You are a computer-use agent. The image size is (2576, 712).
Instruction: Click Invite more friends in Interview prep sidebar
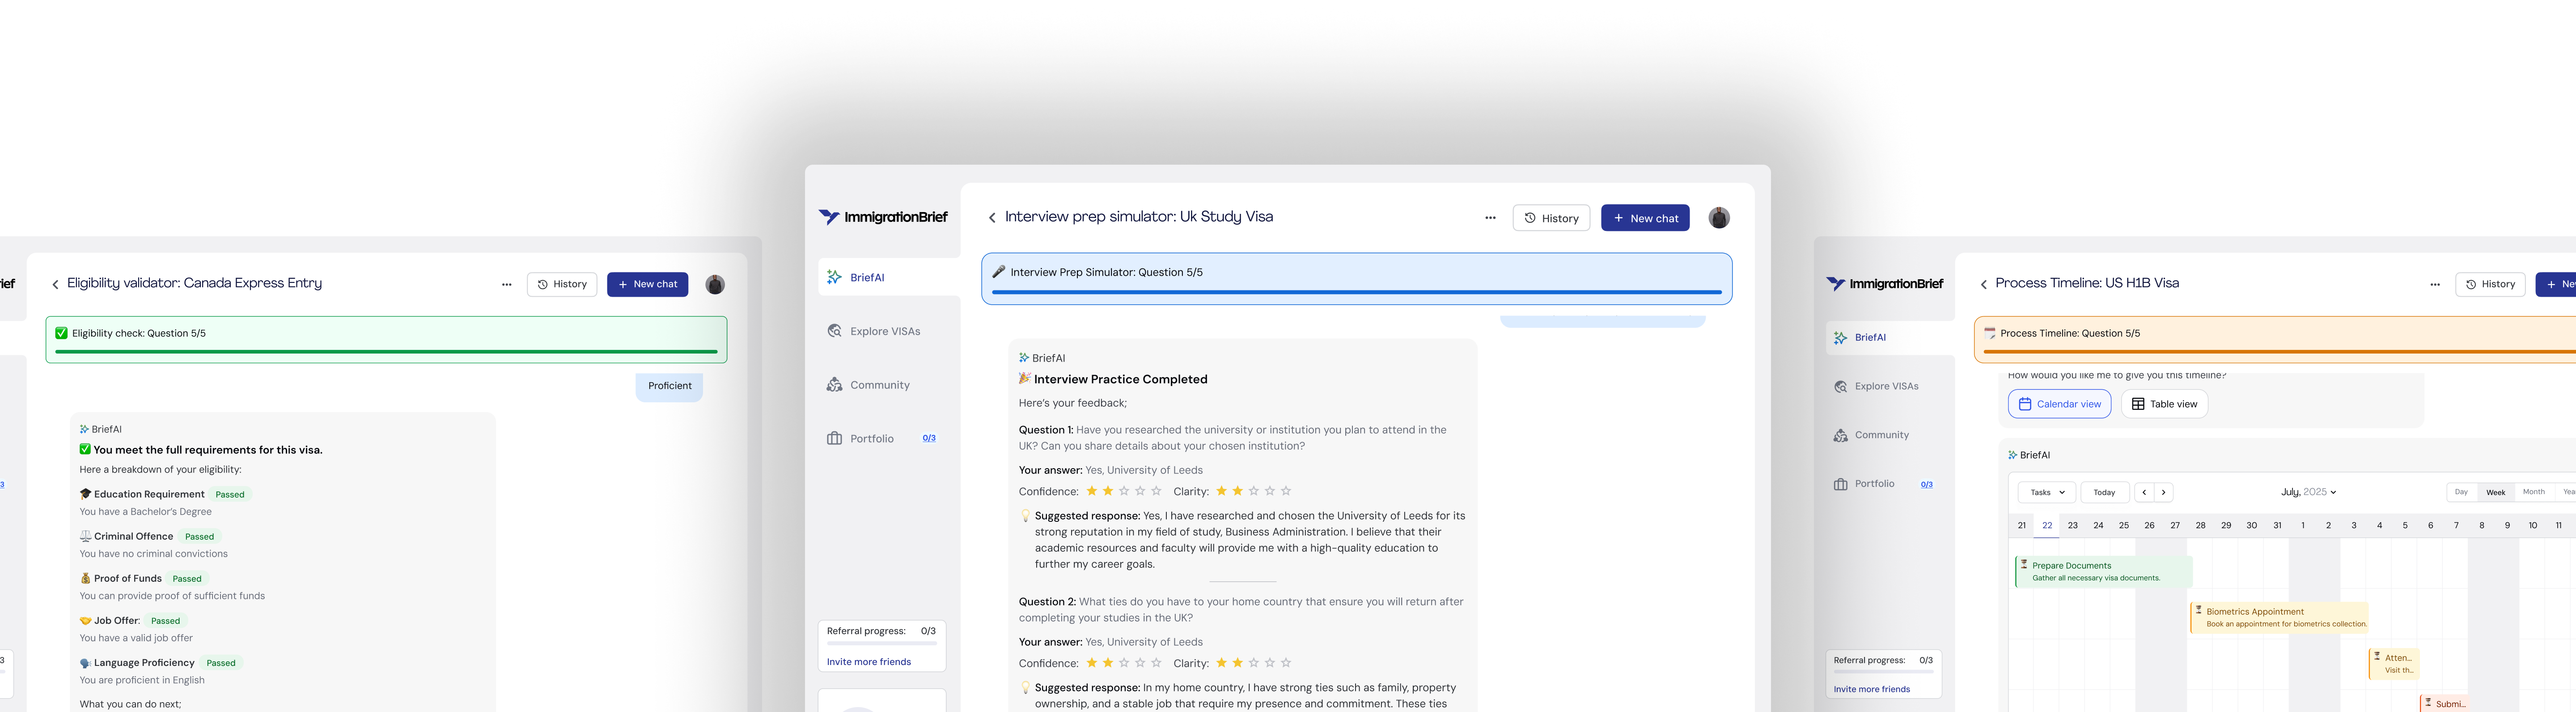869,662
